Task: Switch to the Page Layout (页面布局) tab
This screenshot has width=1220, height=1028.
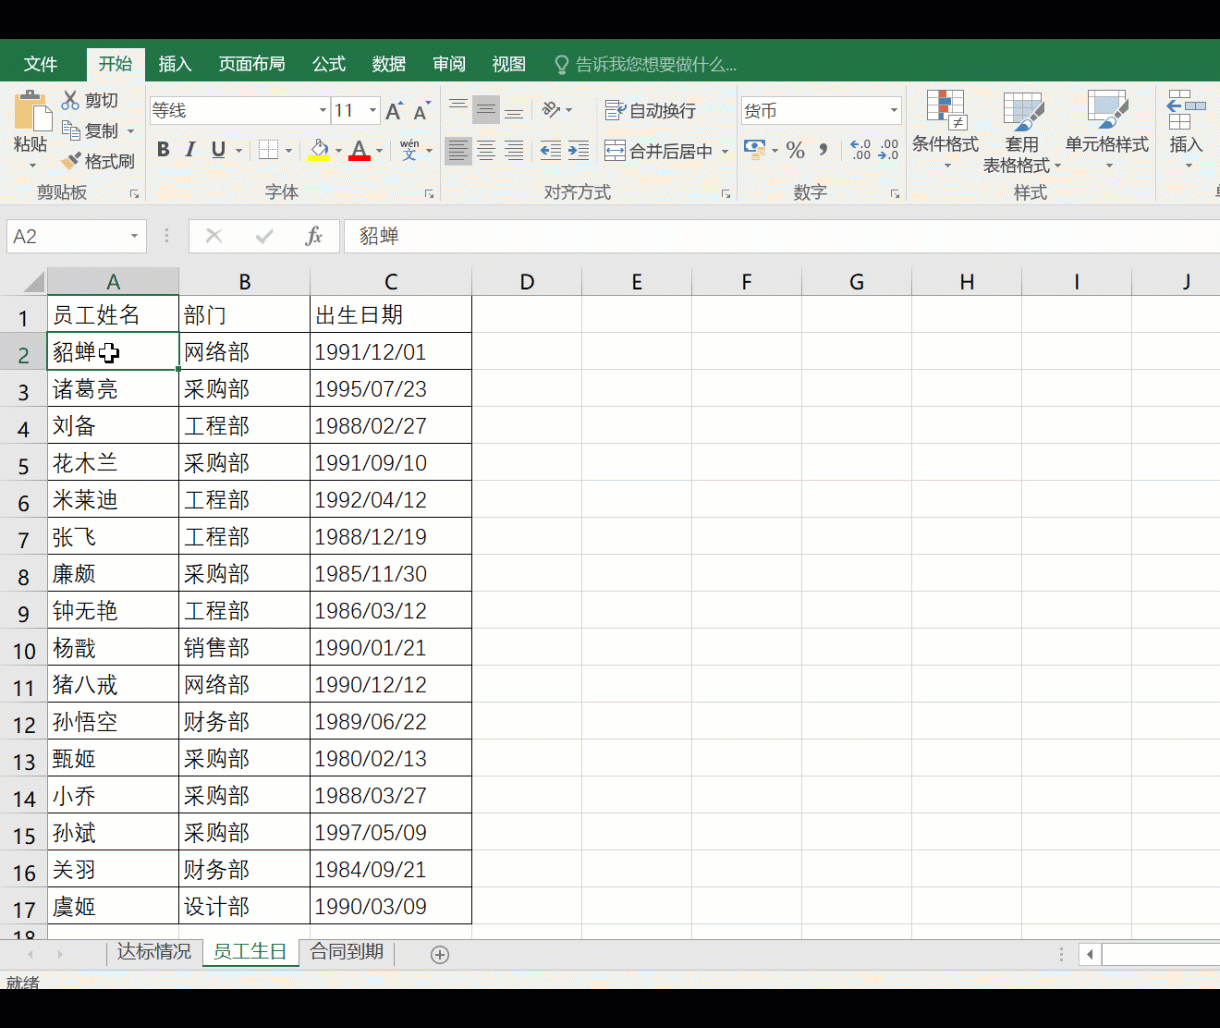Action: (x=252, y=64)
